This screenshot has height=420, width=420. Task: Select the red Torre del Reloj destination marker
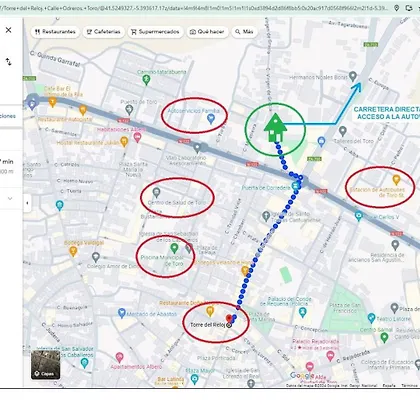(x=229, y=319)
